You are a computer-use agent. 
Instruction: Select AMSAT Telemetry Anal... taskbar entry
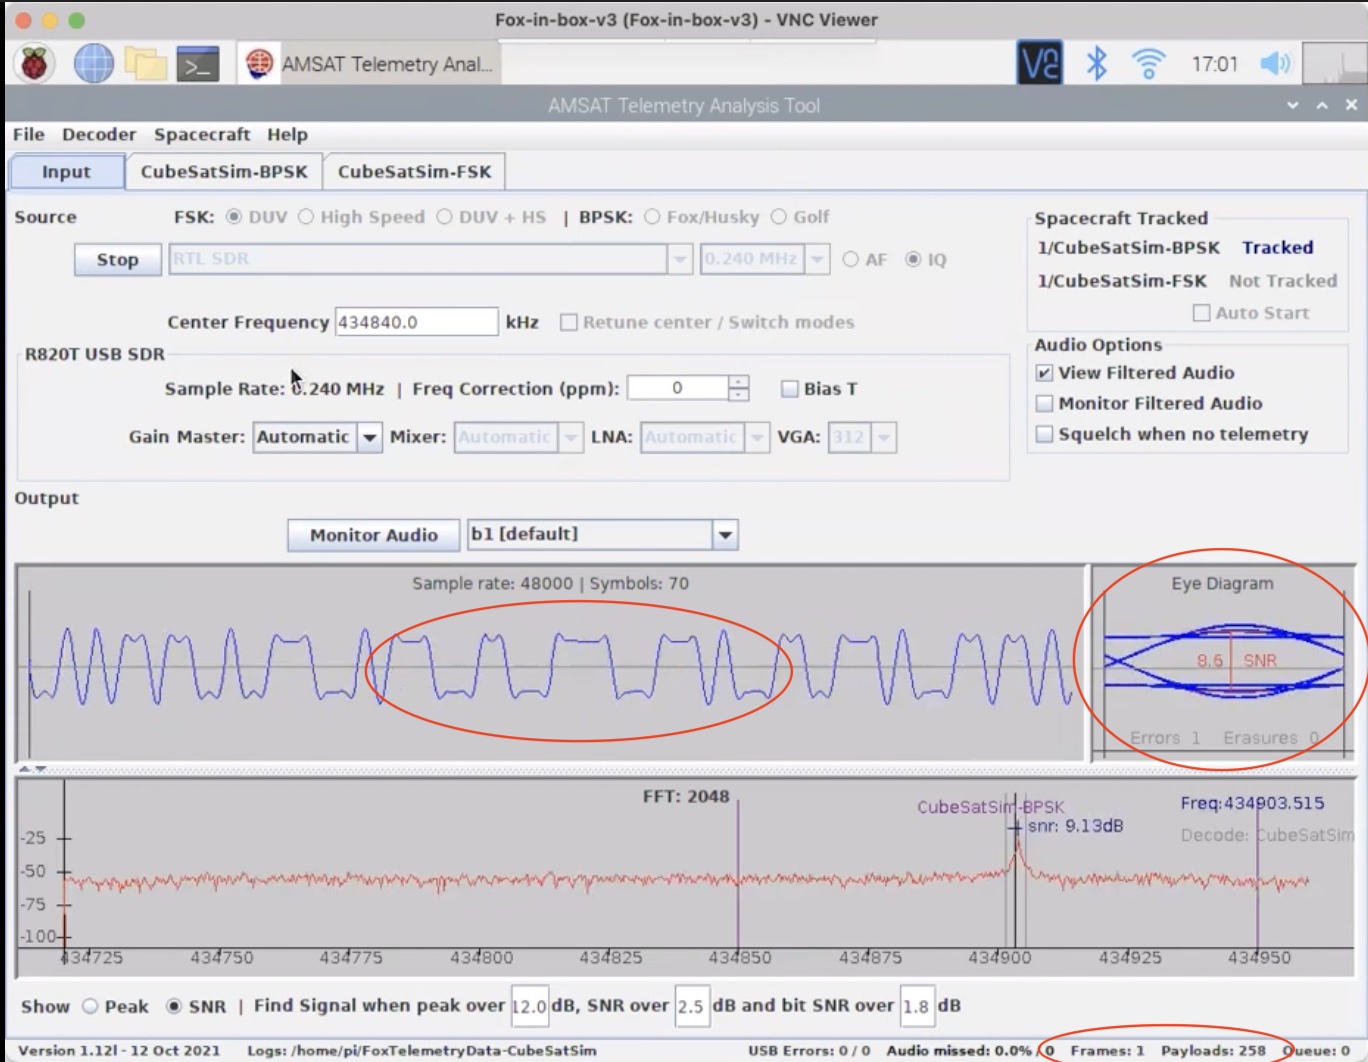tap(369, 64)
